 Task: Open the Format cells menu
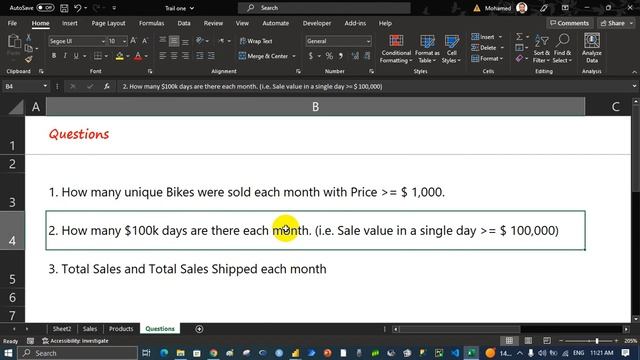[487, 59]
